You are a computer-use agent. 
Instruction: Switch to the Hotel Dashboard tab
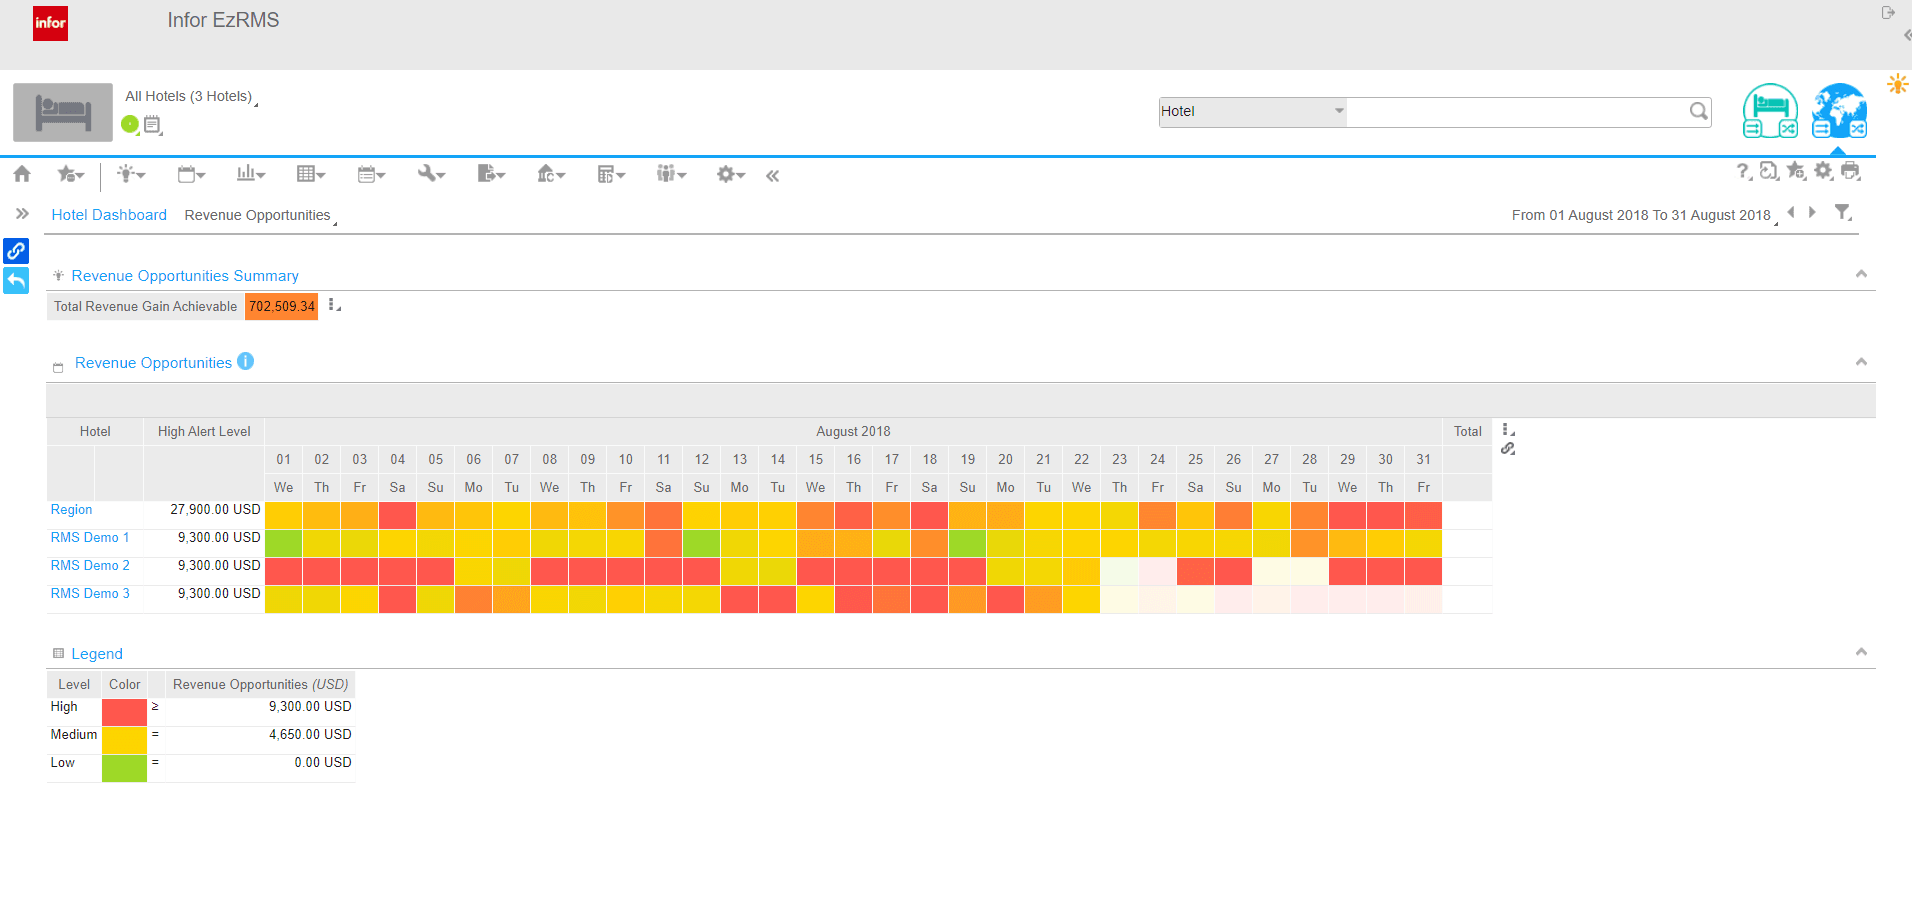[108, 214]
